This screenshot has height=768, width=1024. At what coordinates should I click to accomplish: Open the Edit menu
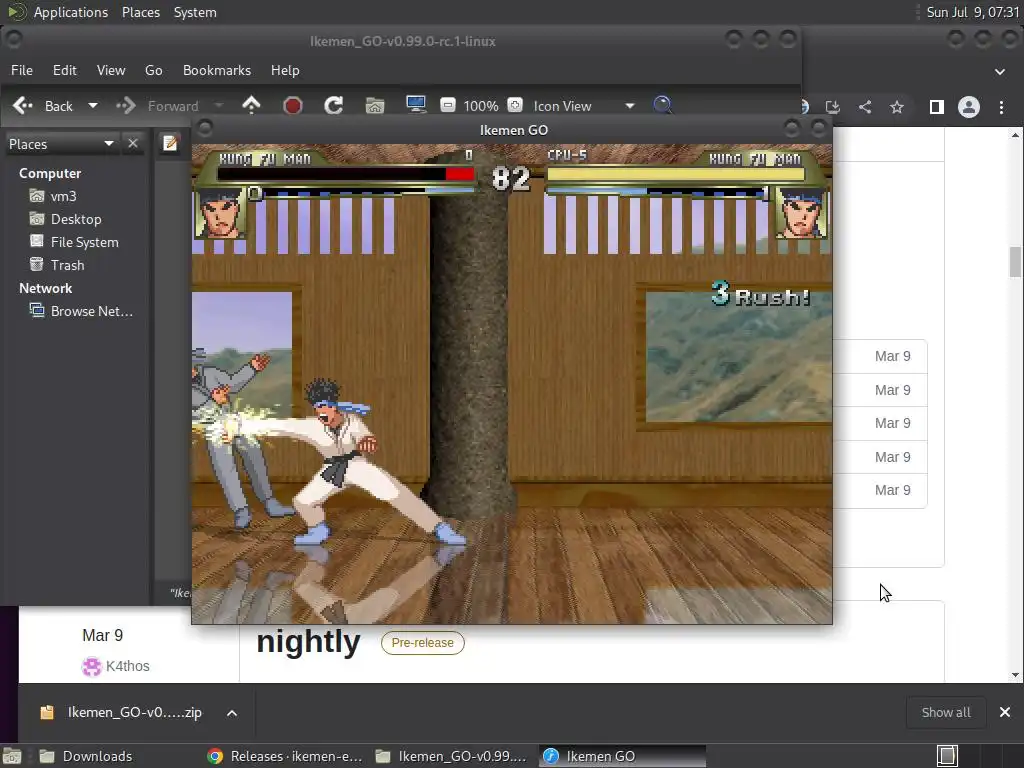65,70
